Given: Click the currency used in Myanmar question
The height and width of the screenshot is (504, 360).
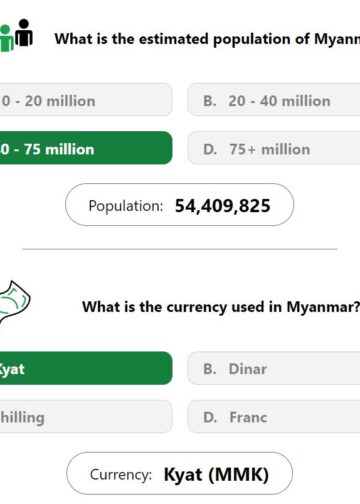Looking at the screenshot, I should tap(221, 307).
